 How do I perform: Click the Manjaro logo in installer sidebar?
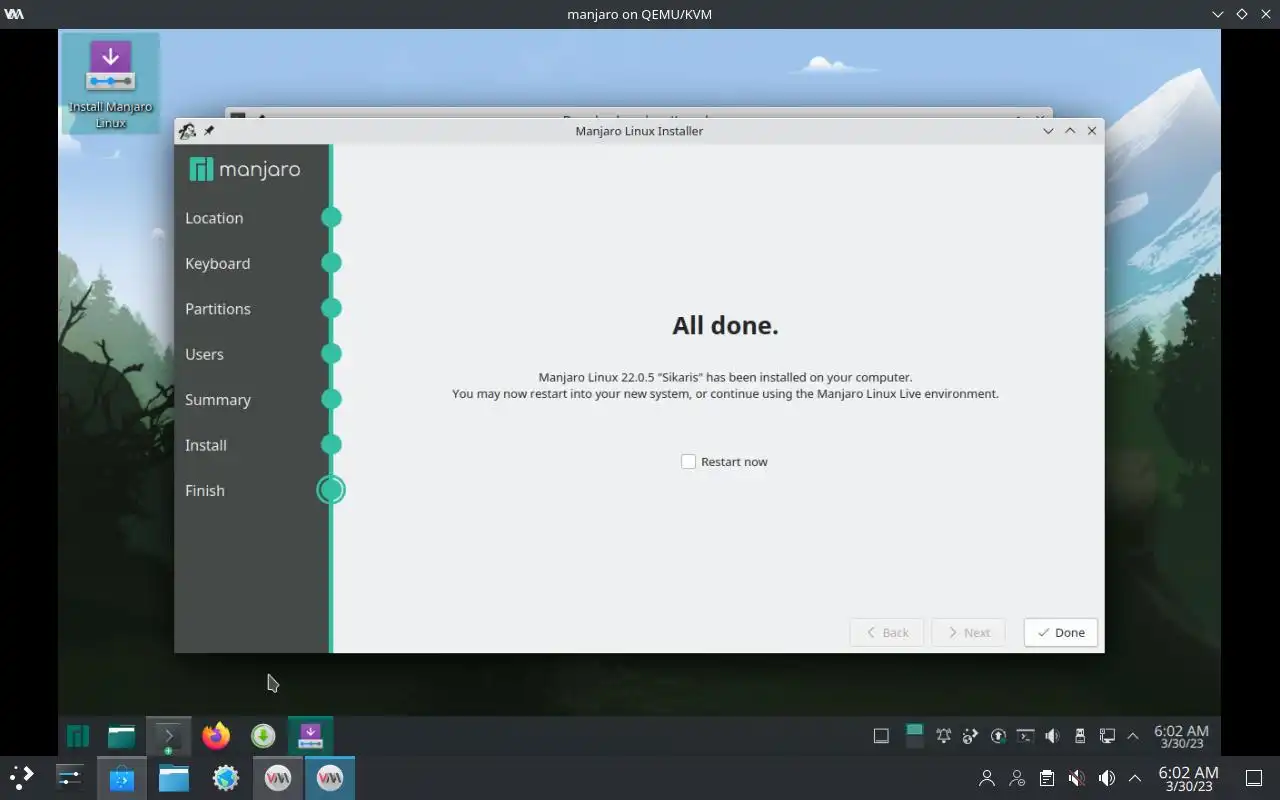(245, 169)
